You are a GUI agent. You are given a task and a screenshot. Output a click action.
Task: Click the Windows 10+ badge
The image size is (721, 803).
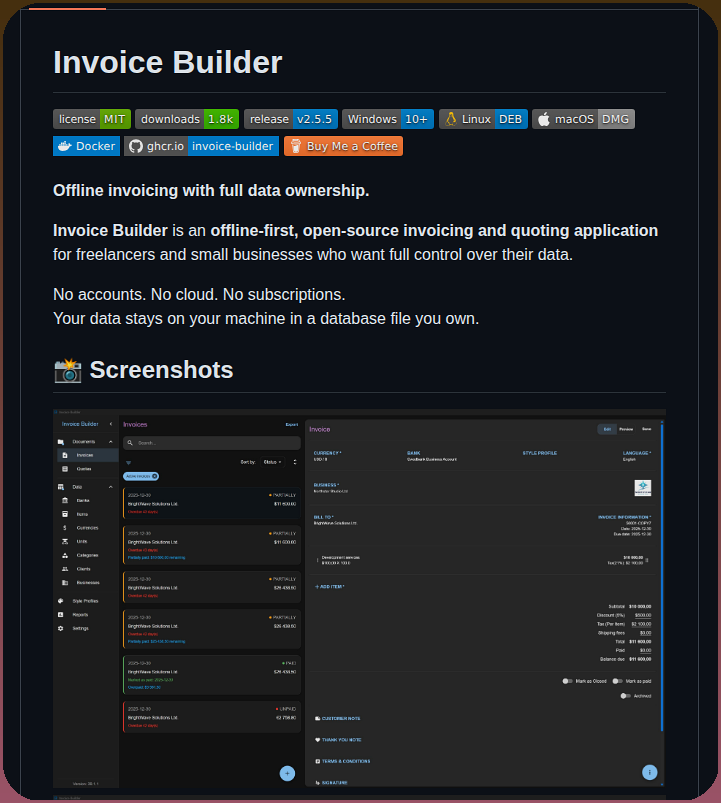pyautogui.click(x=388, y=119)
